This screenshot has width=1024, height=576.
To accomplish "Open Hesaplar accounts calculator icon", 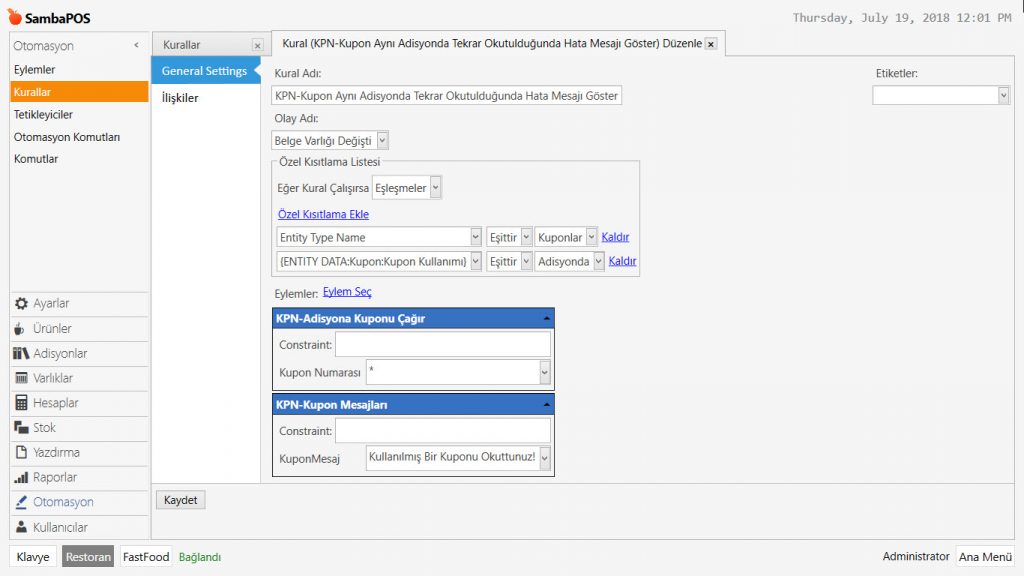I will pos(21,403).
